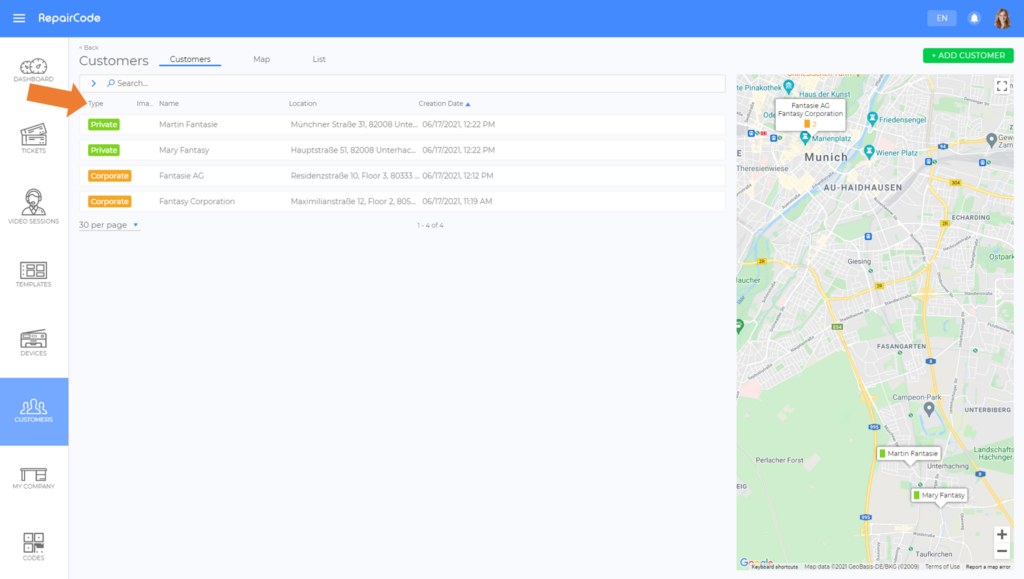Zoom out on the map
1024x579 pixels.
pyautogui.click(x=1002, y=551)
